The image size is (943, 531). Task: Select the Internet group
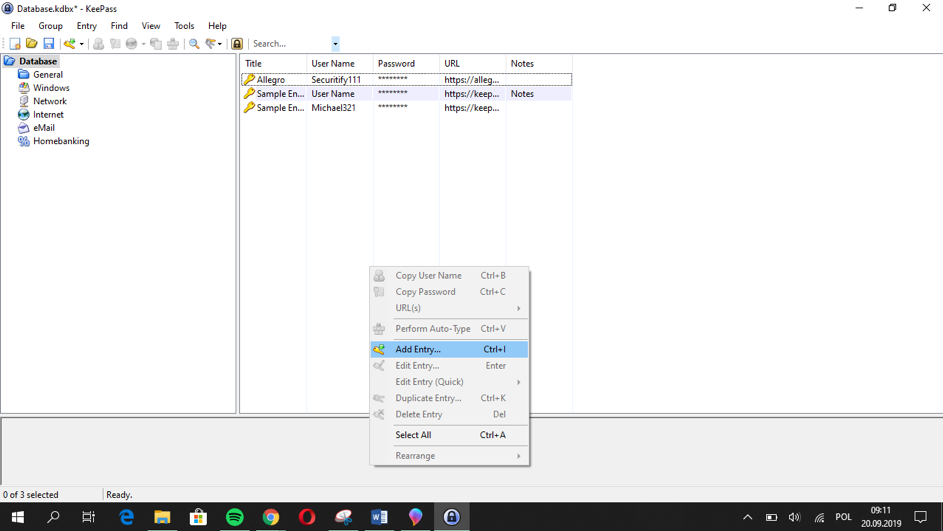[48, 114]
